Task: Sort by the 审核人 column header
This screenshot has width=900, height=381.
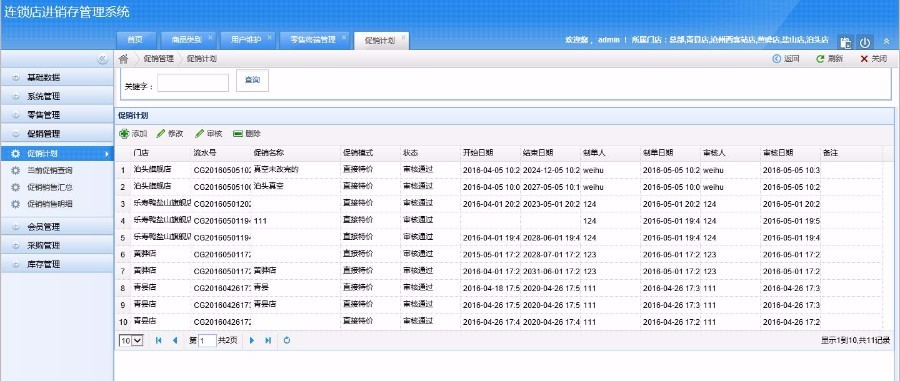Action: click(730, 153)
